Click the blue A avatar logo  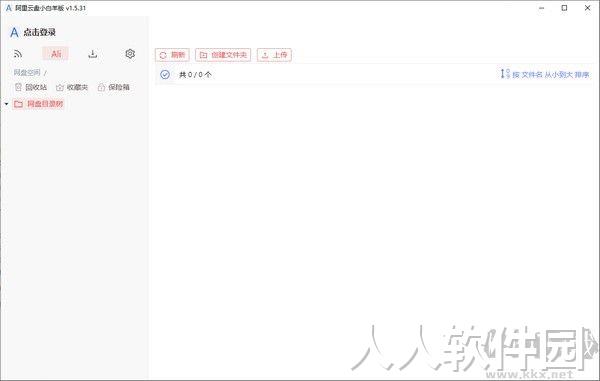pyautogui.click(x=14, y=33)
